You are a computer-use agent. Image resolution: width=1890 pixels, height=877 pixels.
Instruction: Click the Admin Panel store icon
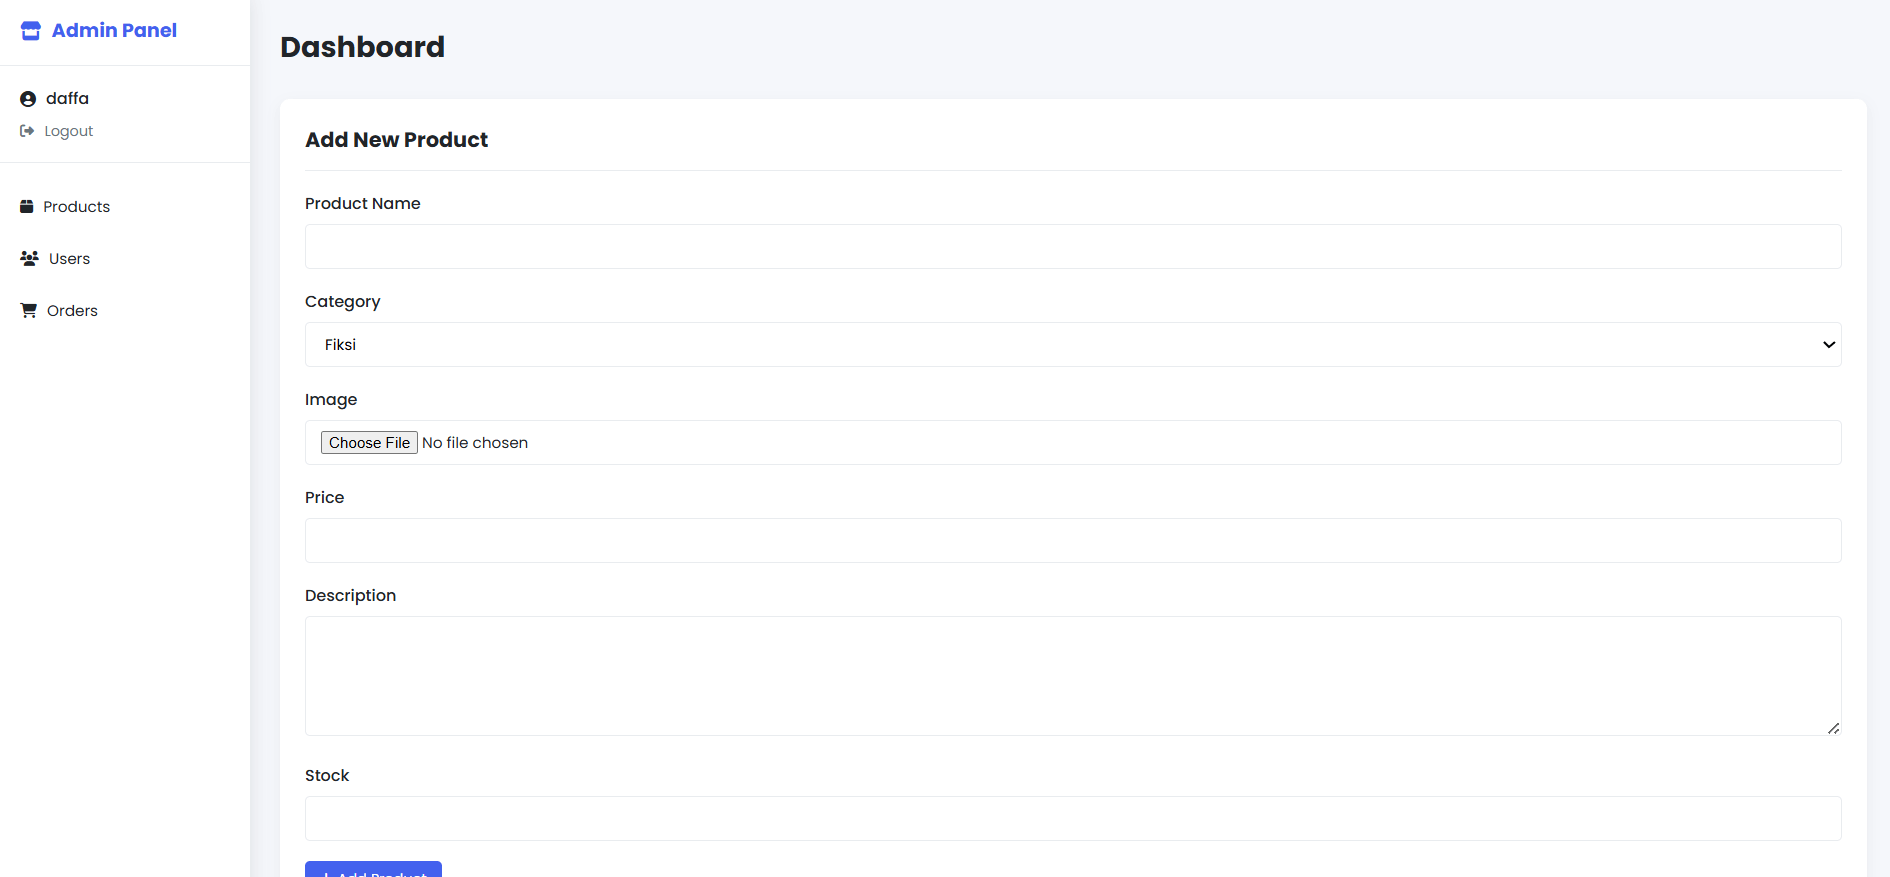31,31
